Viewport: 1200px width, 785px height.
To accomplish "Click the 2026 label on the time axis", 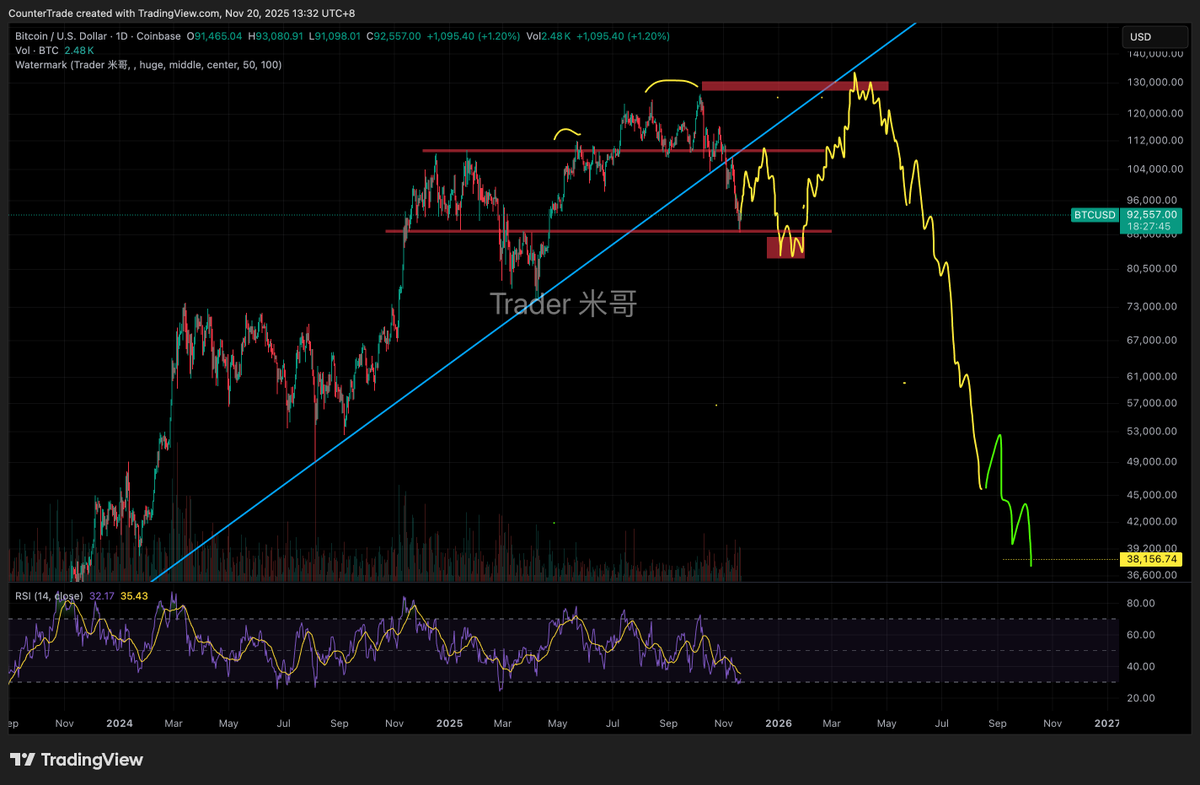I will coord(778,722).
